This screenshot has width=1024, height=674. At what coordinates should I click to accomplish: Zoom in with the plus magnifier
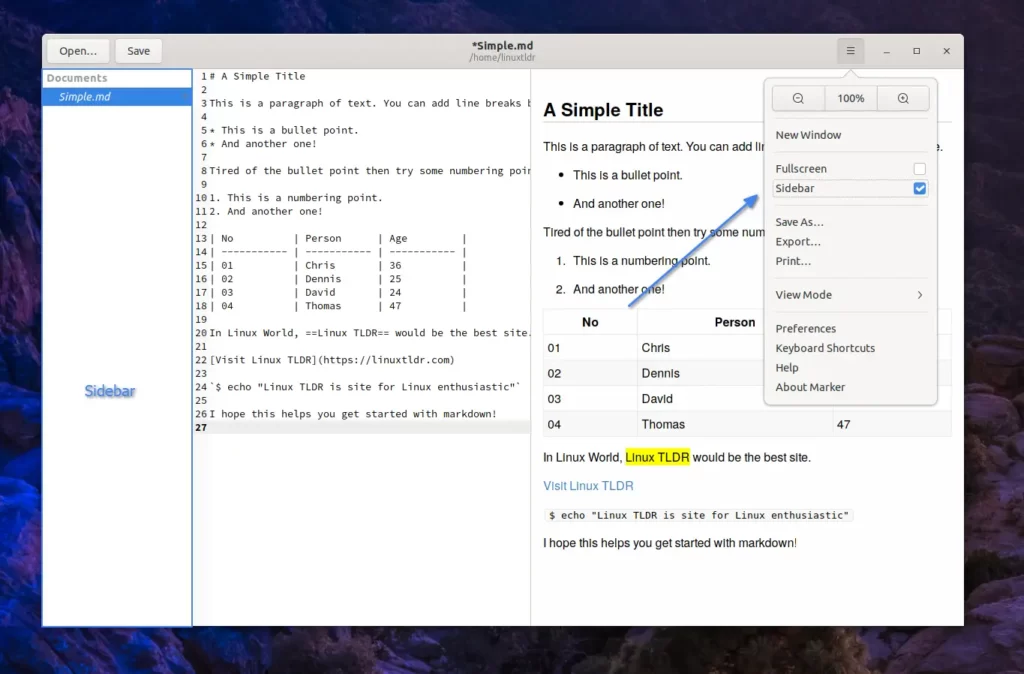click(x=903, y=99)
